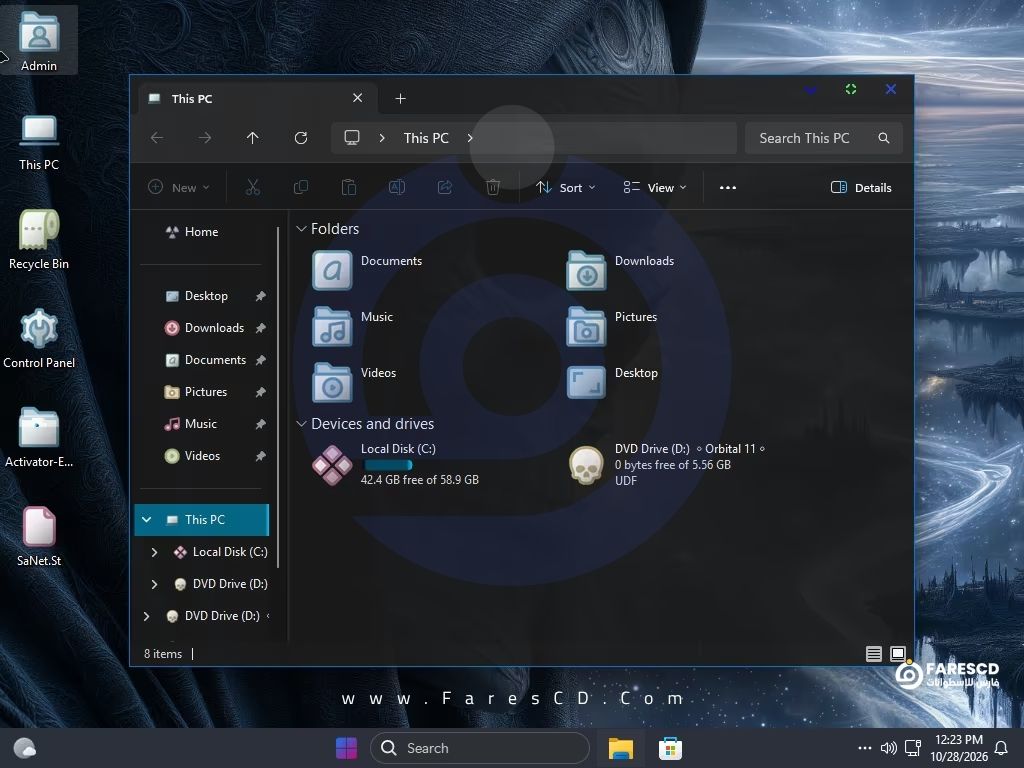Open the Documents folder icon in Folders
Image resolution: width=1024 pixels, height=768 pixels.
coord(332,270)
